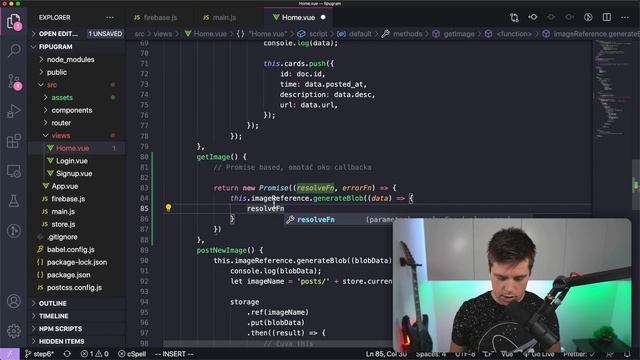
Task: Expand the public folder
Action: [57, 72]
